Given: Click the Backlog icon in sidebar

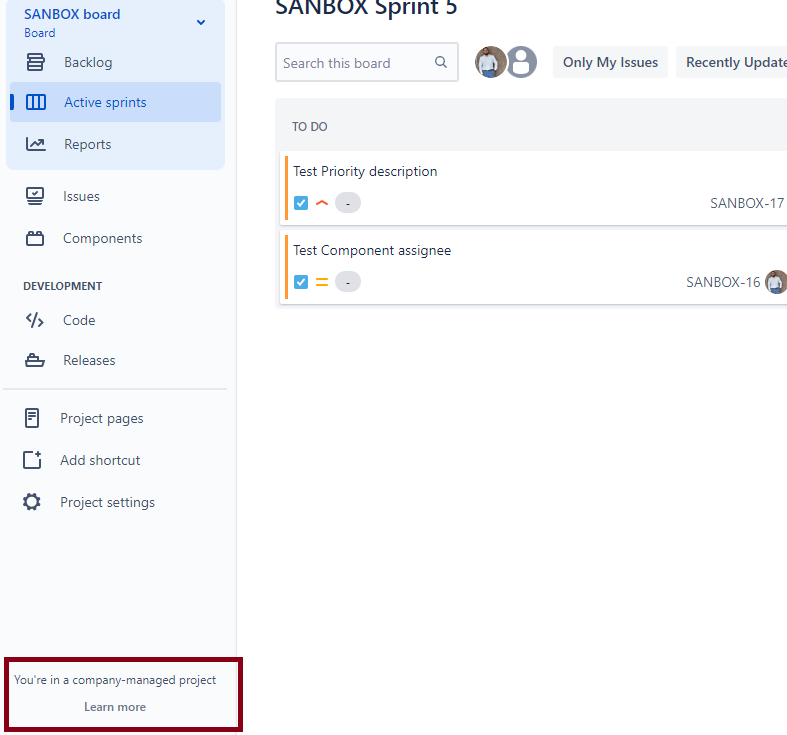Looking at the screenshot, I should click(35, 62).
